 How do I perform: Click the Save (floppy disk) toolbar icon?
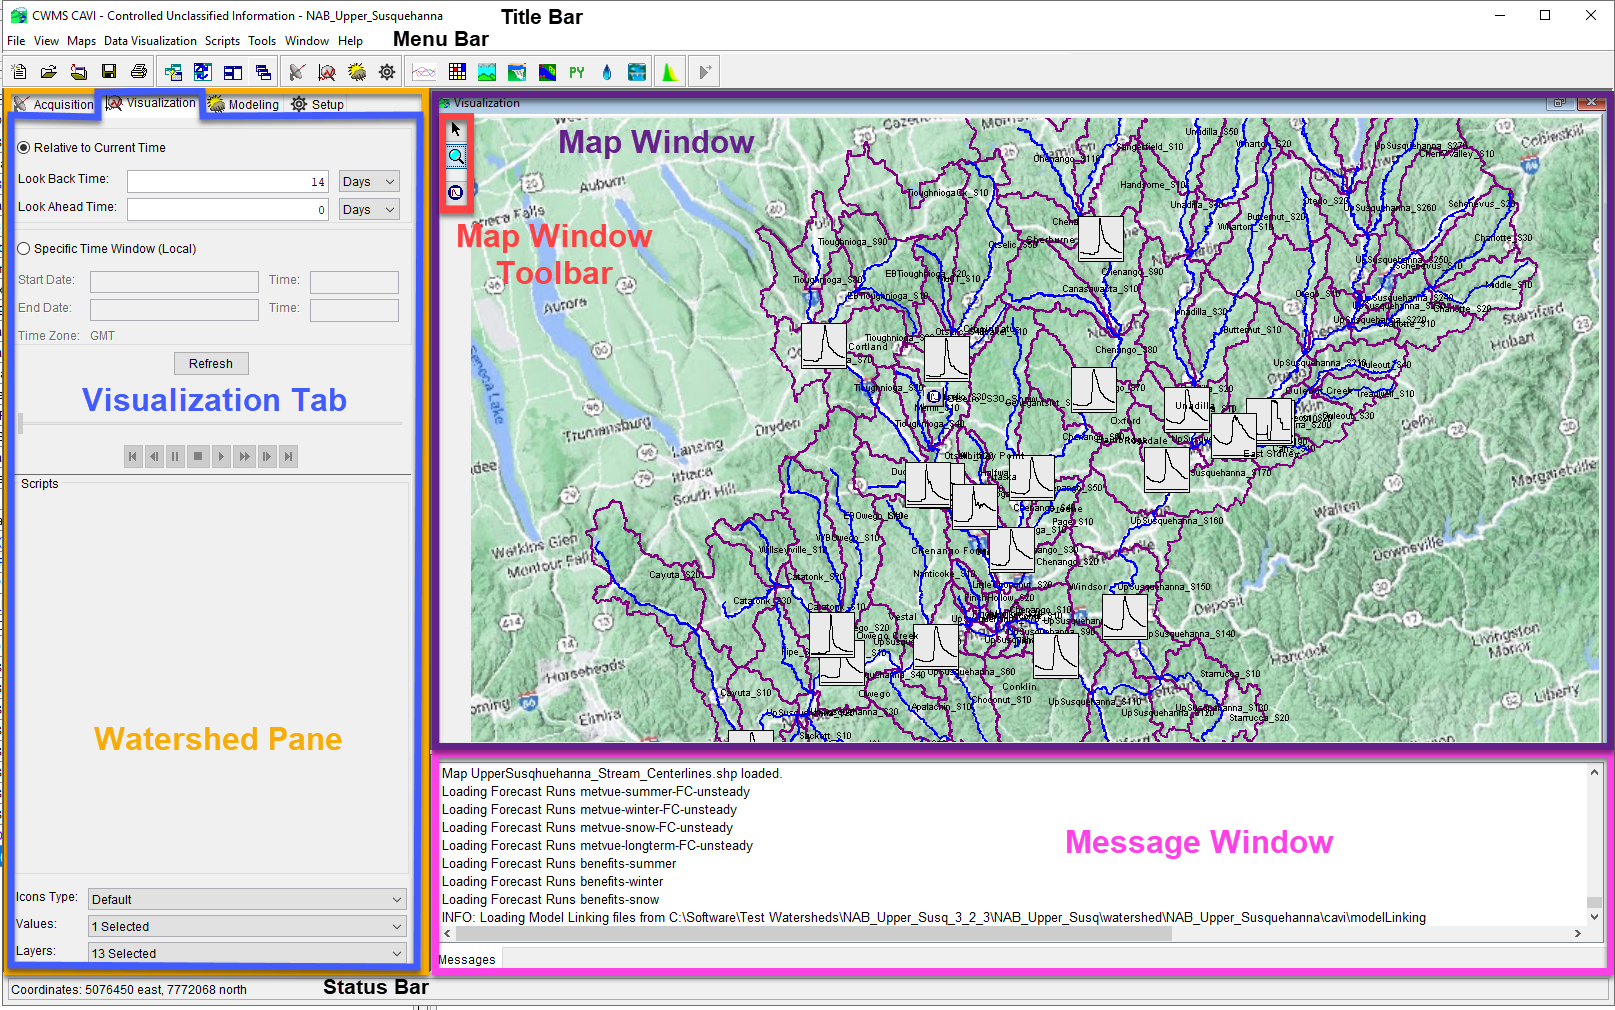pos(109,72)
